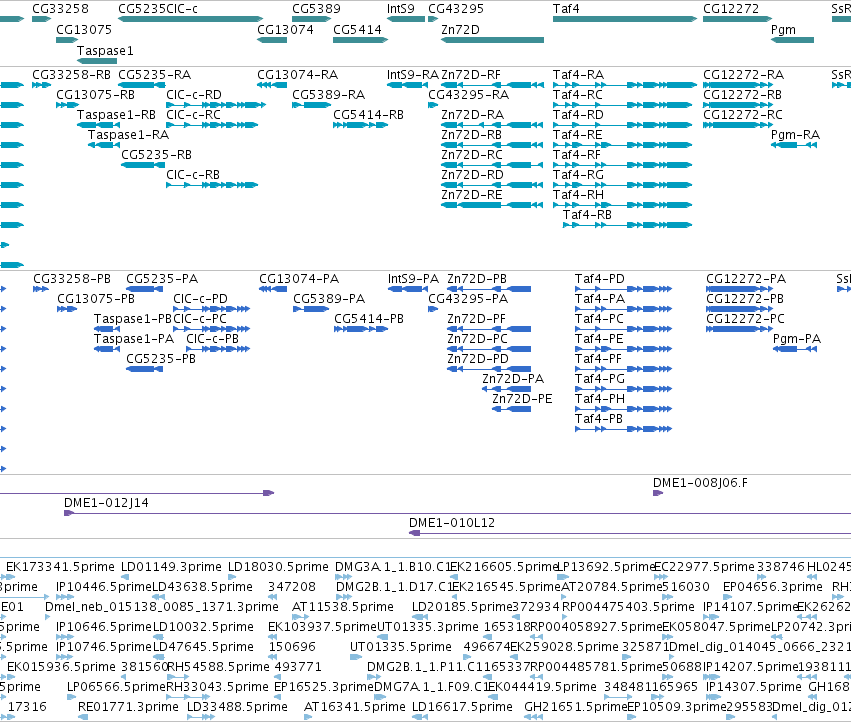The width and height of the screenshot is (851, 722).
Task: Click transcript Zn72D-RF label
Action: pyautogui.click(x=471, y=74)
